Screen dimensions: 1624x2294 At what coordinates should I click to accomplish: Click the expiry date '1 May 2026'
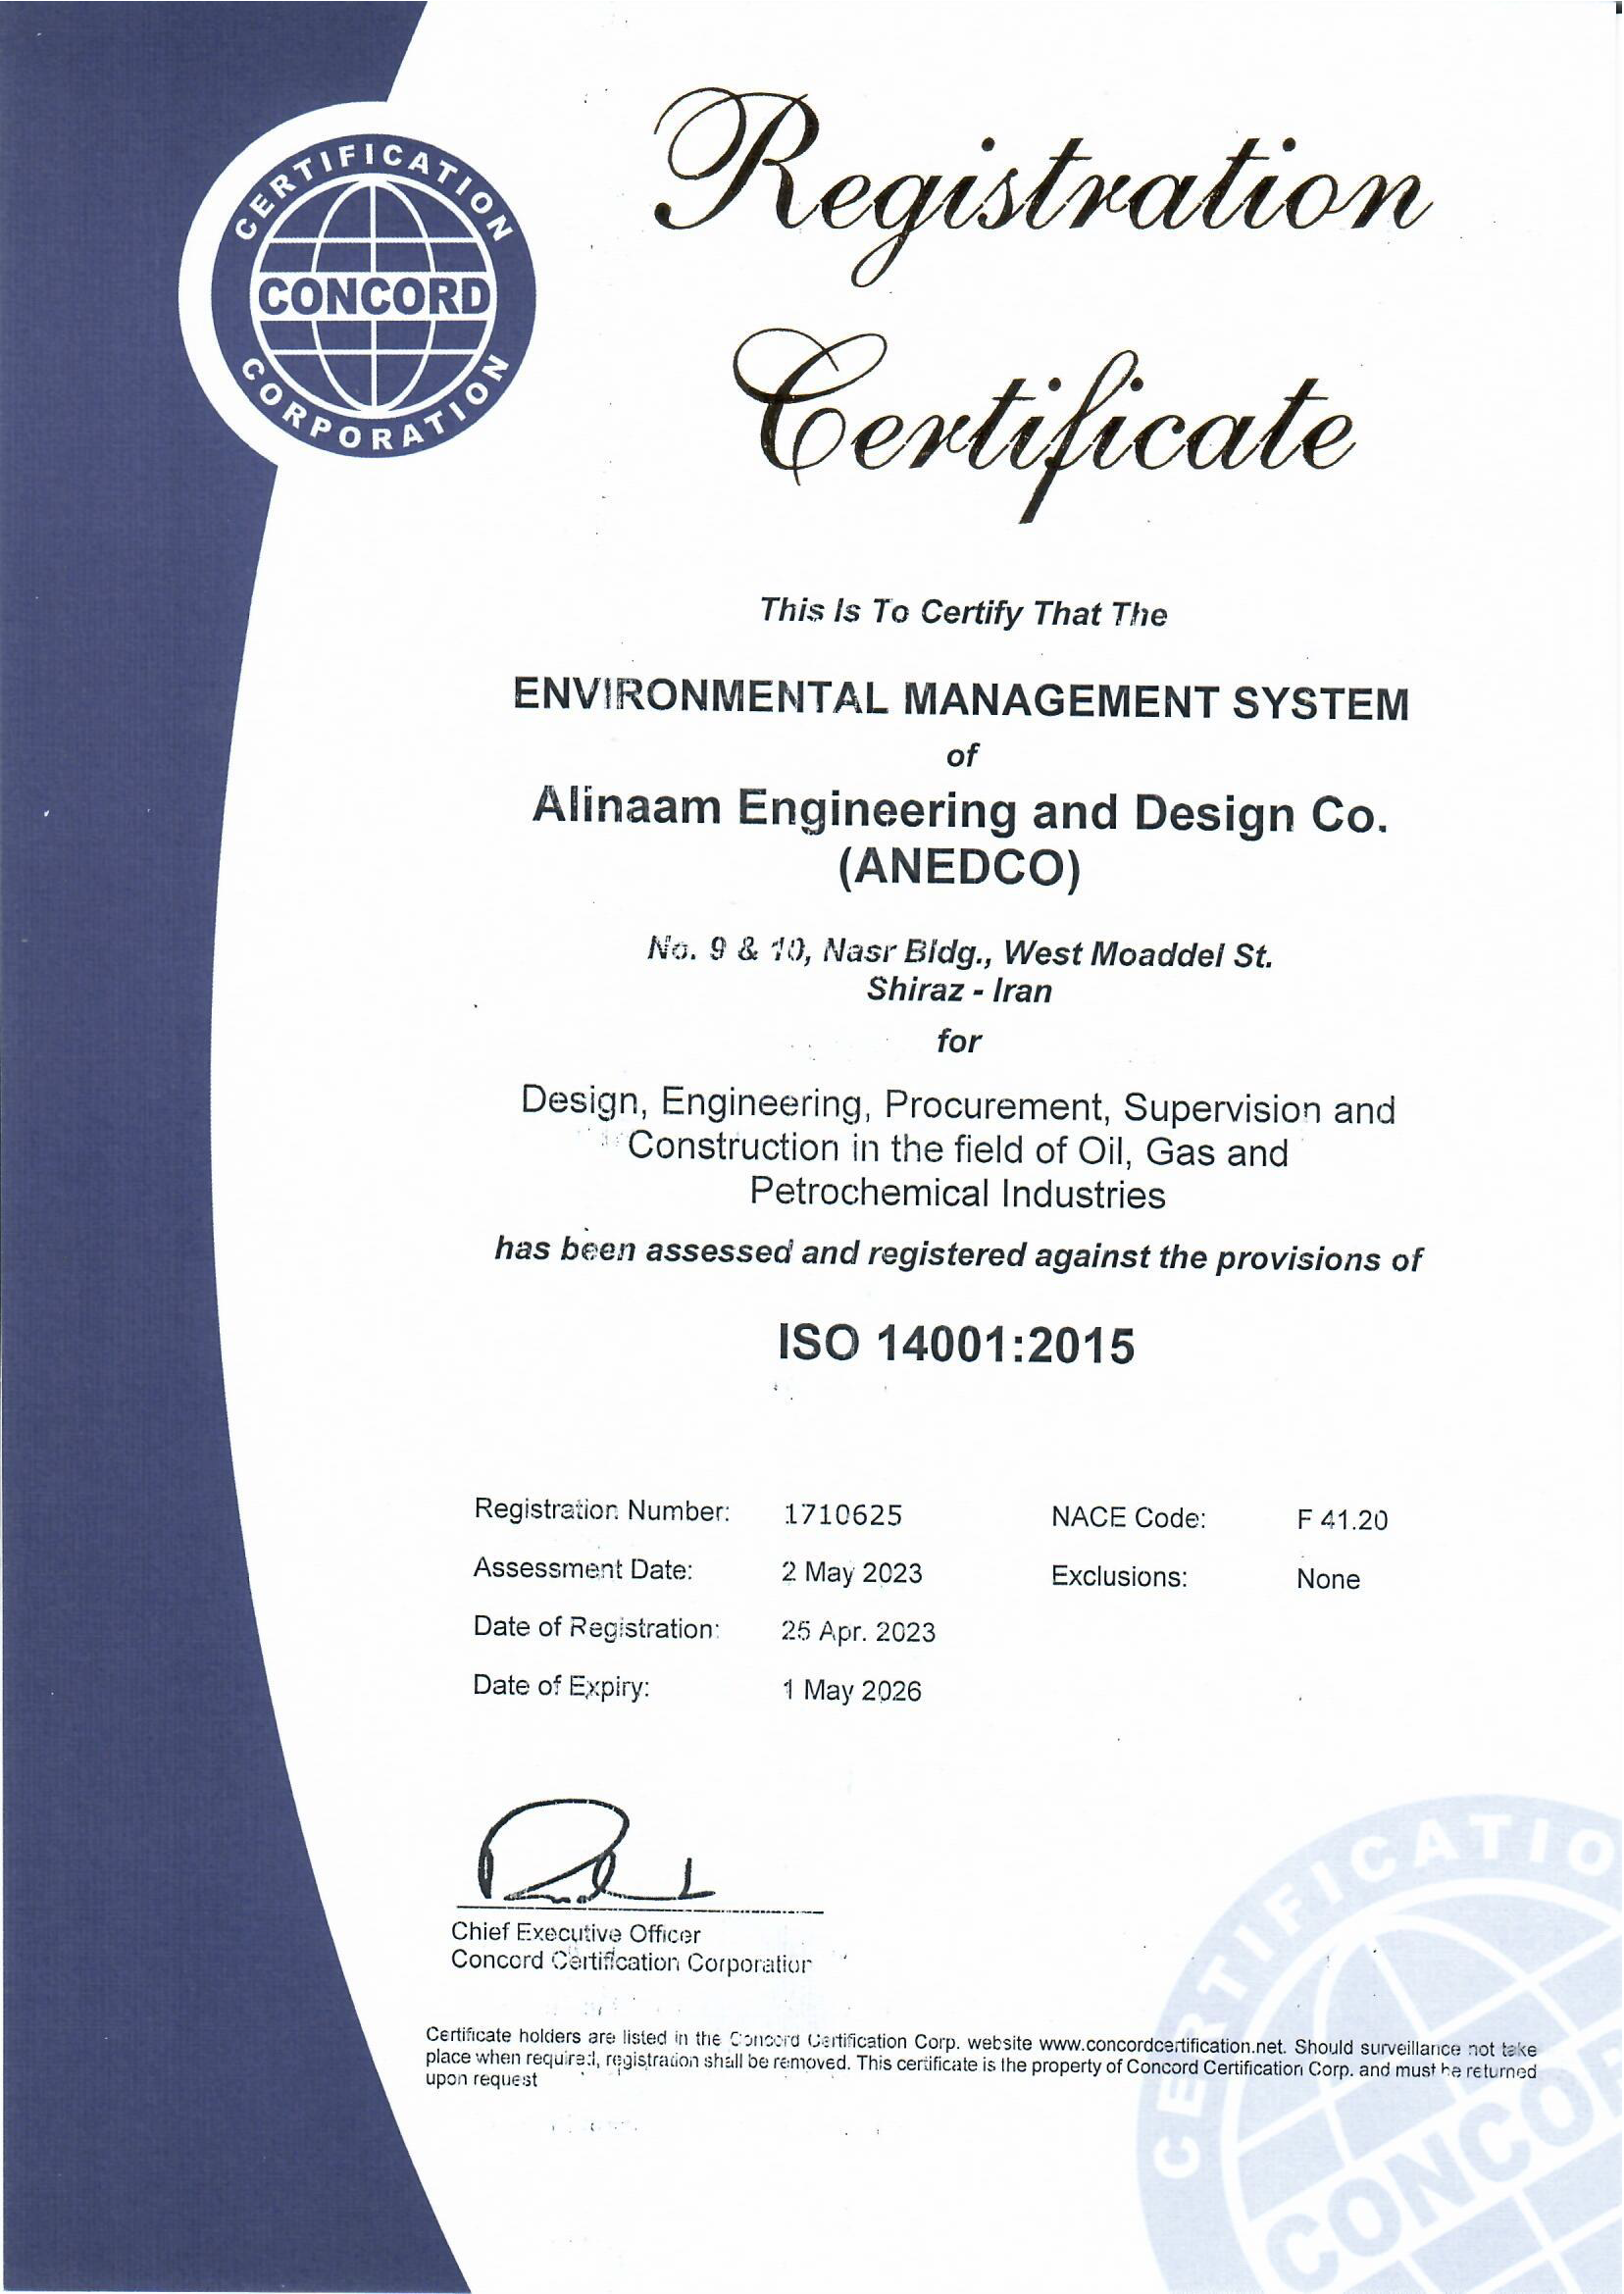click(x=852, y=1691)
